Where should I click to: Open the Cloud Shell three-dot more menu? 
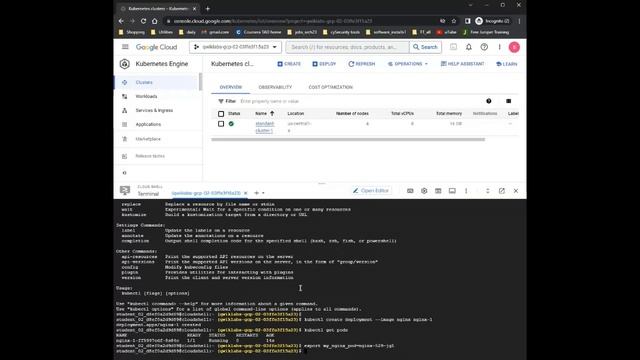pos(466,191)
